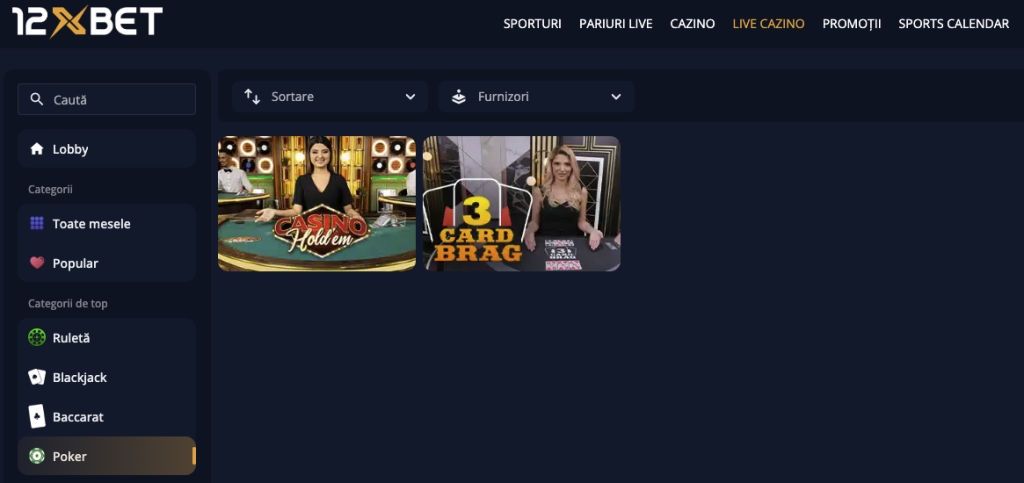Image resolution: width=1024 pixels, height=483 pixels.
Task: Click the 12XBET logo
Action: [x=88, y=22]
